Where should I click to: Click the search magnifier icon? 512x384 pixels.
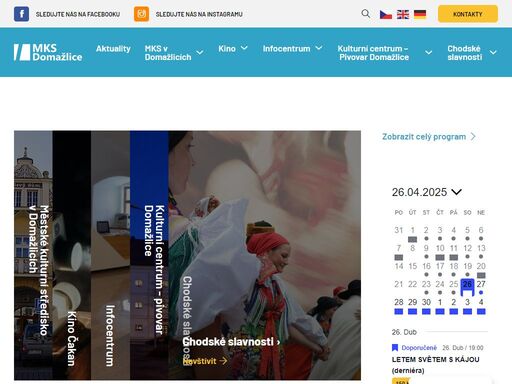click(366, 14)
